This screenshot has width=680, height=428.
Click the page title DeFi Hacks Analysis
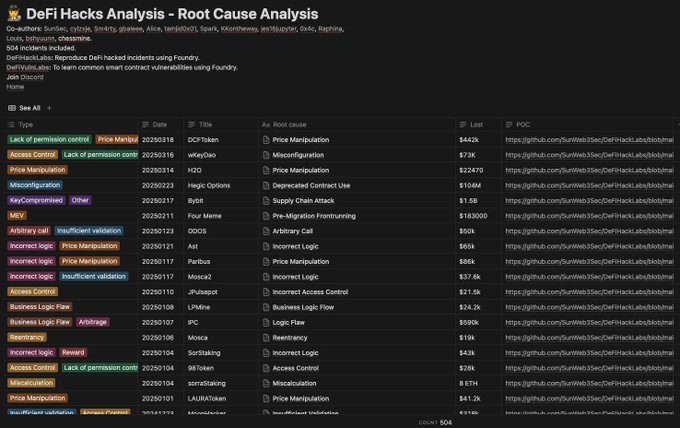172,14
